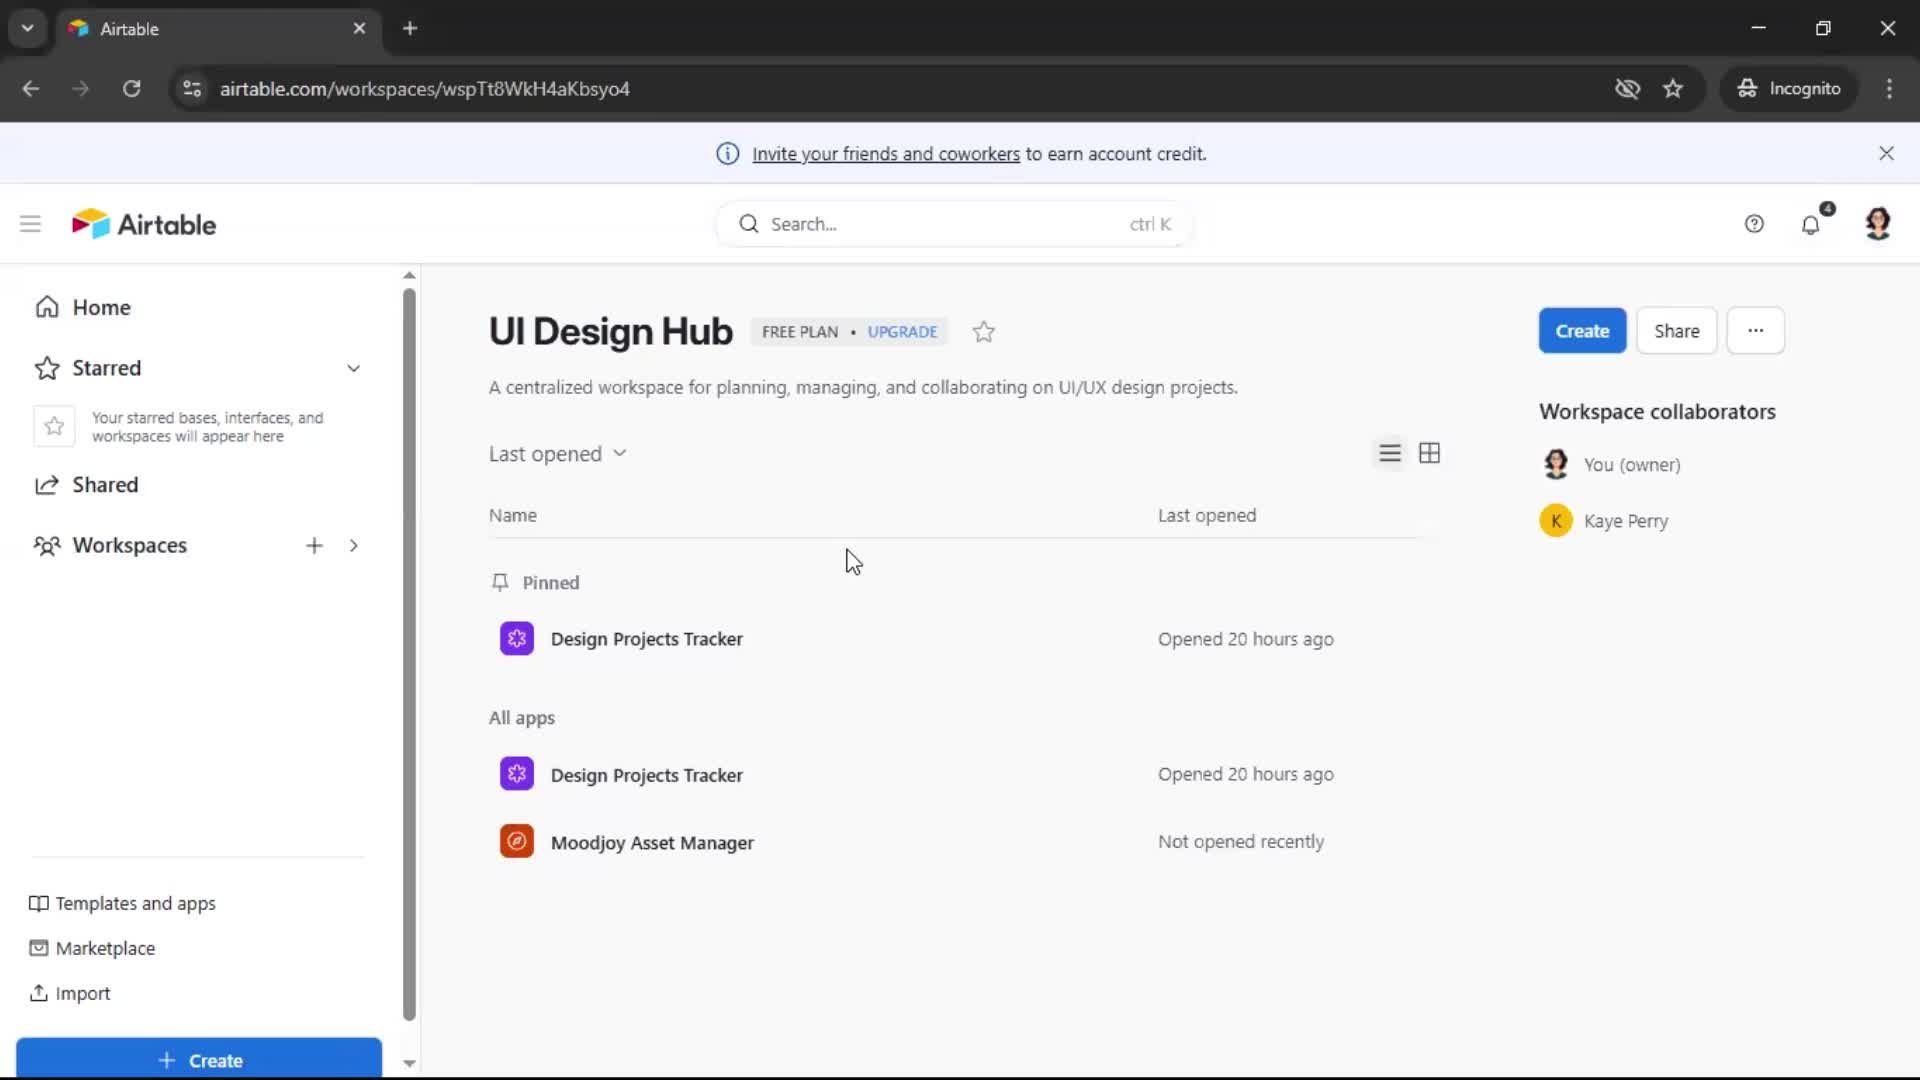The image size is (1920, 1080).
Task: Open a new browser tab
Action: pyautogui.click(x=410, y=28)
